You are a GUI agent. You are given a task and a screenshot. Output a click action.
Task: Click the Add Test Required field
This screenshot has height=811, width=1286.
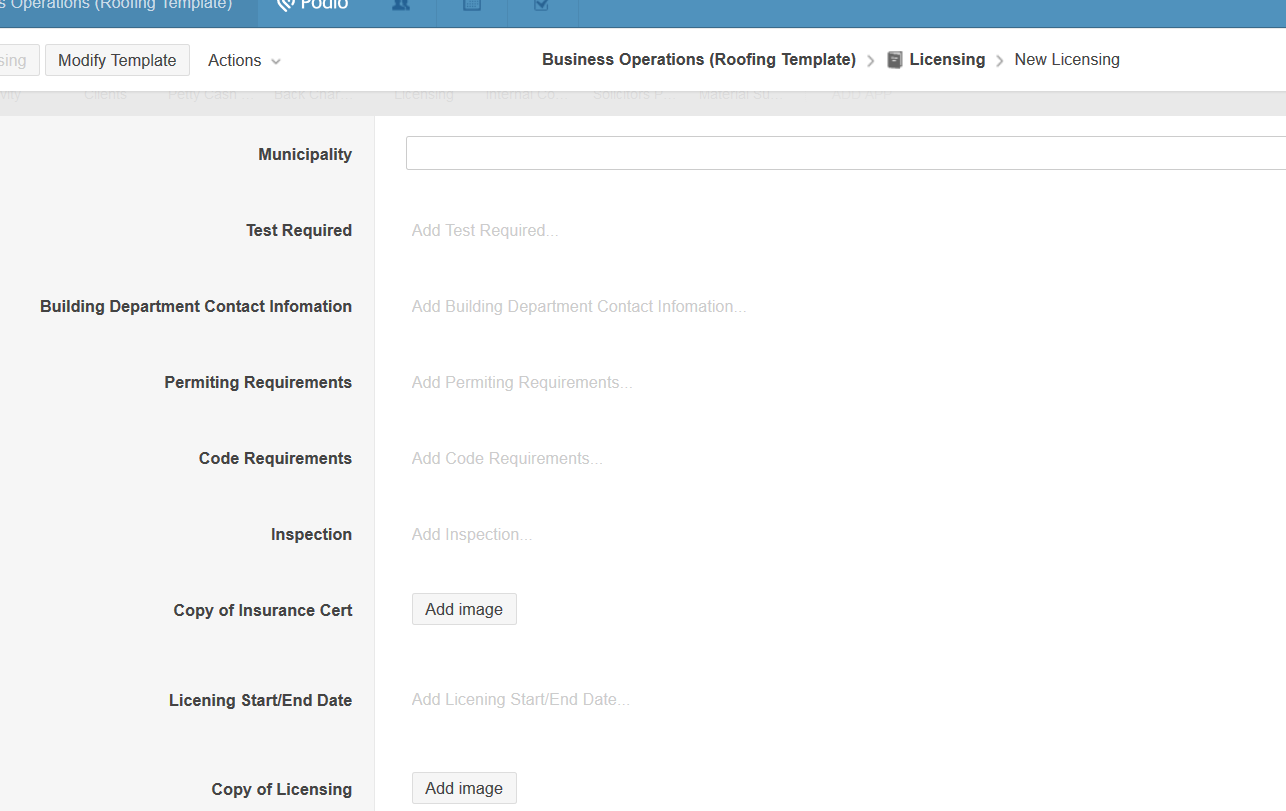pos(485,231)
